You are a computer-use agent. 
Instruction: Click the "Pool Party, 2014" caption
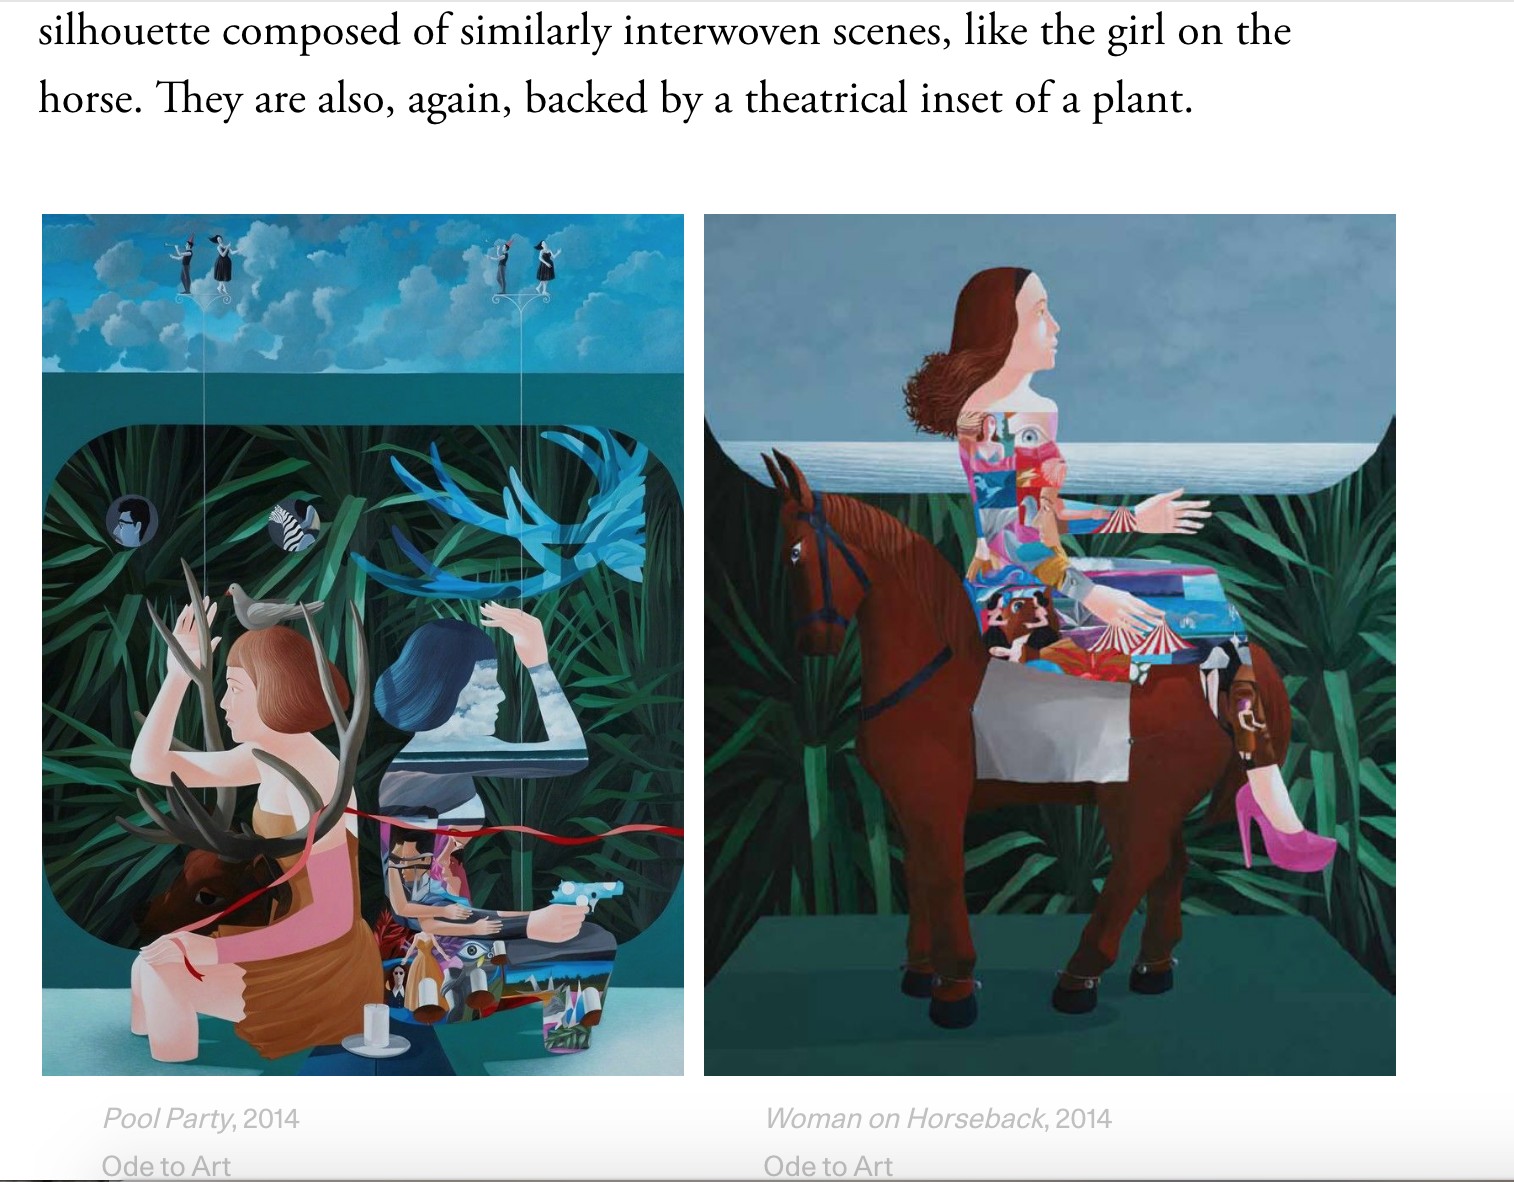201,1118
